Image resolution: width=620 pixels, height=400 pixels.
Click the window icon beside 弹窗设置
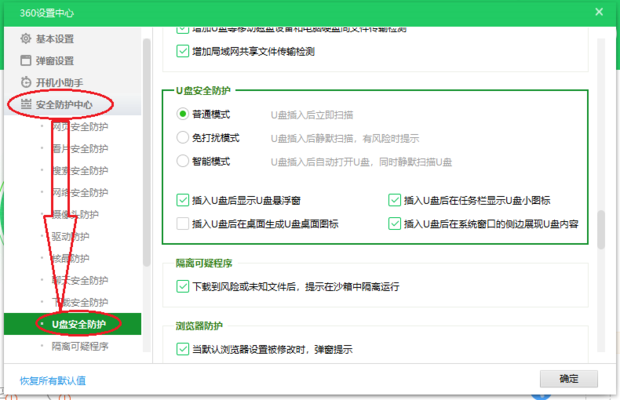click(x=26, y=60)
